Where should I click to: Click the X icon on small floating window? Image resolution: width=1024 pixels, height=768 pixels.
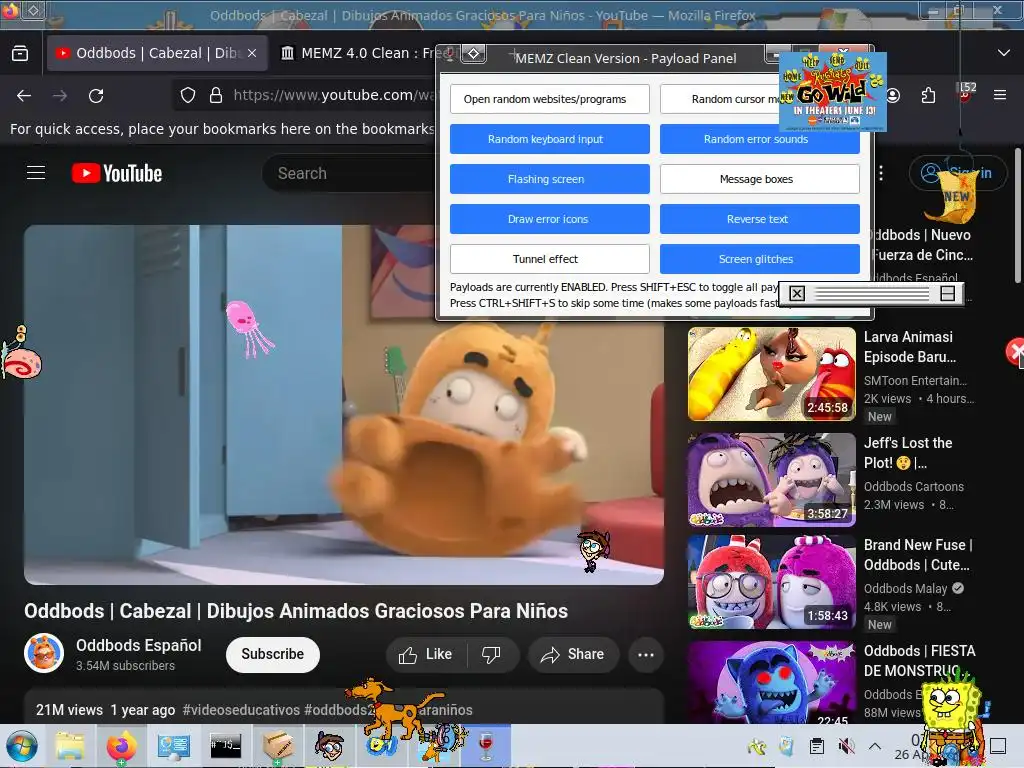(x=797, y=293)
